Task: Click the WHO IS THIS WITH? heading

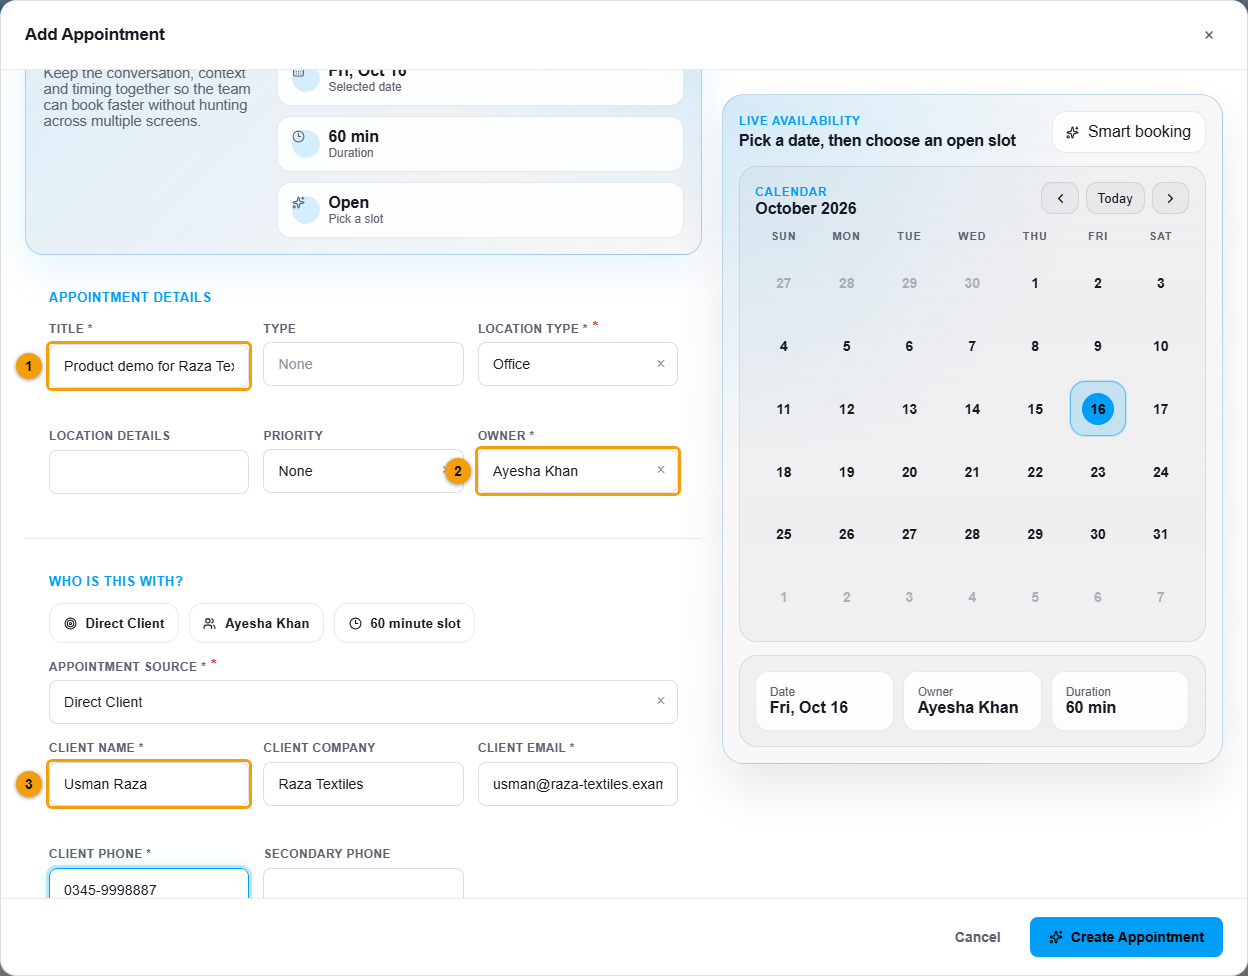Action: click(116, 581)
